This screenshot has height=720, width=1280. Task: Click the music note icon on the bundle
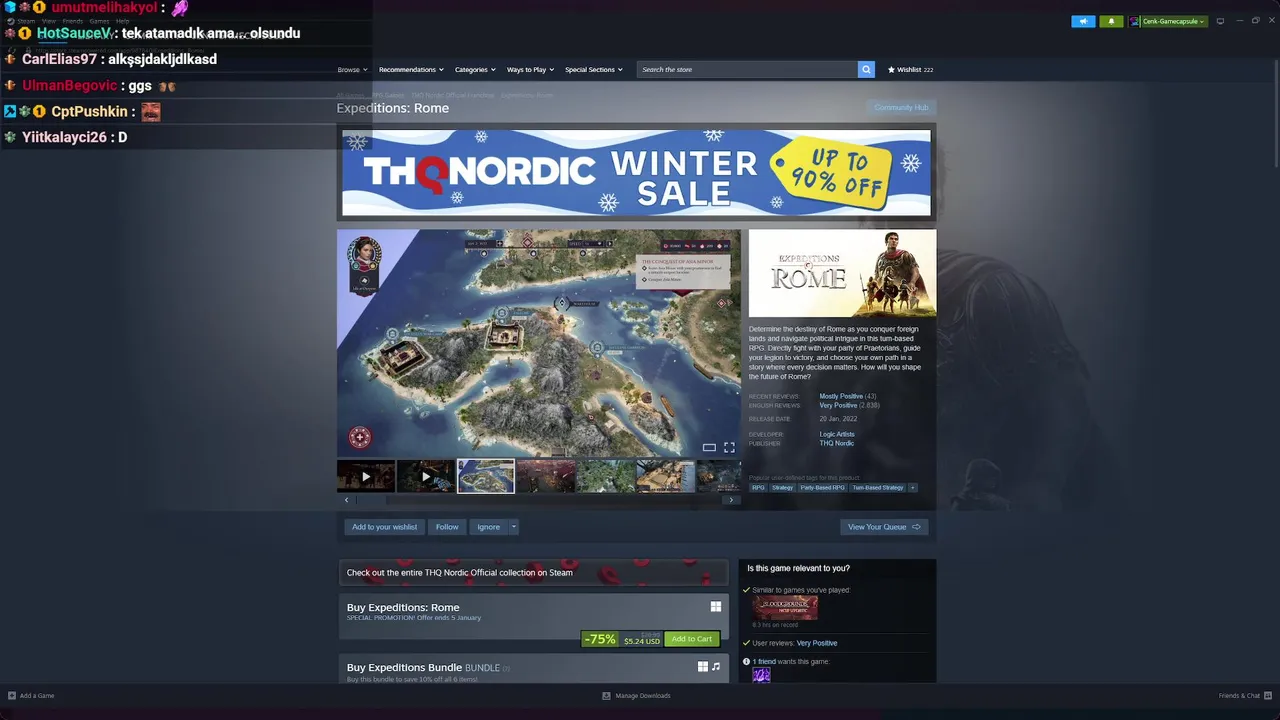(x=716, y=667)
